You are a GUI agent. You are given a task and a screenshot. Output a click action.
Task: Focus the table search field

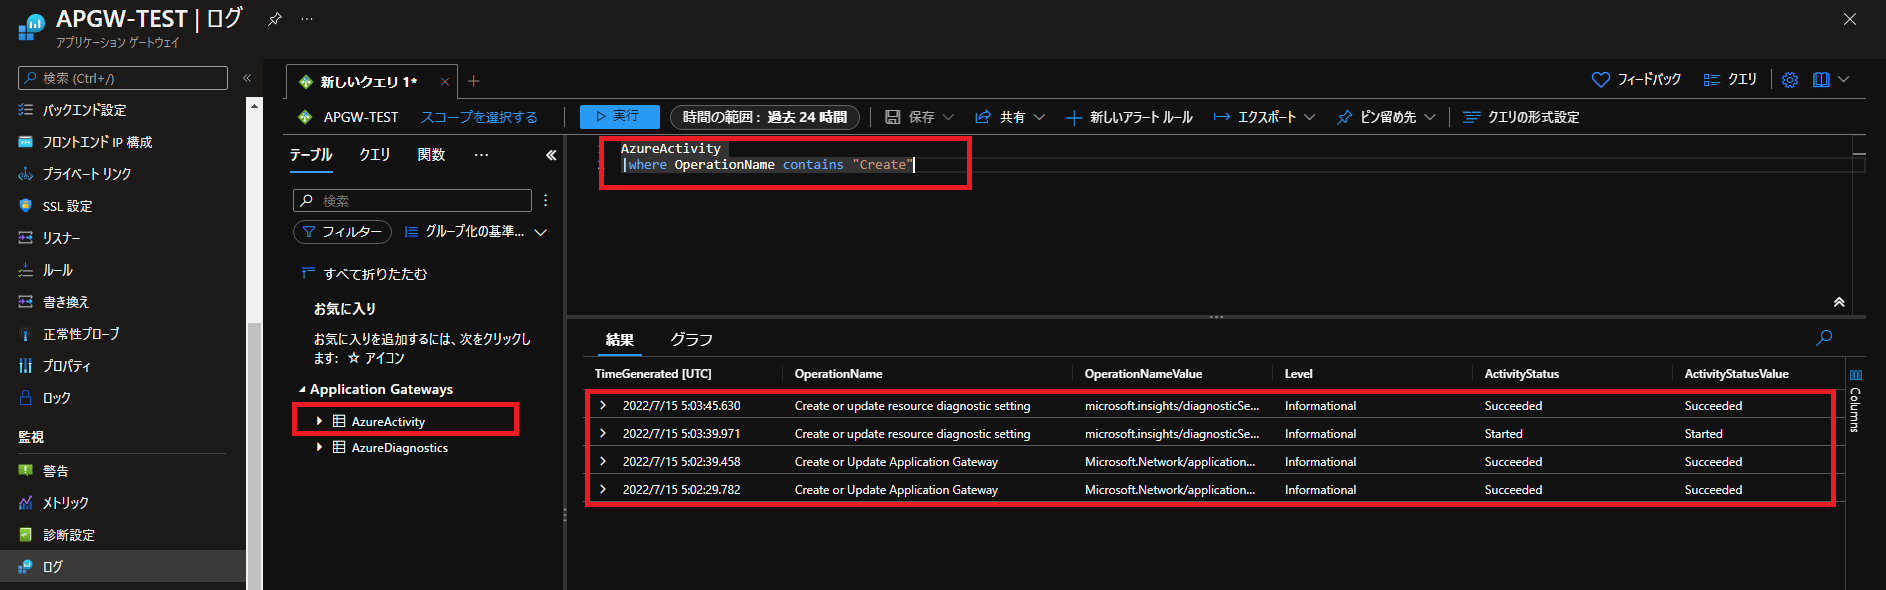coord(412,201)
